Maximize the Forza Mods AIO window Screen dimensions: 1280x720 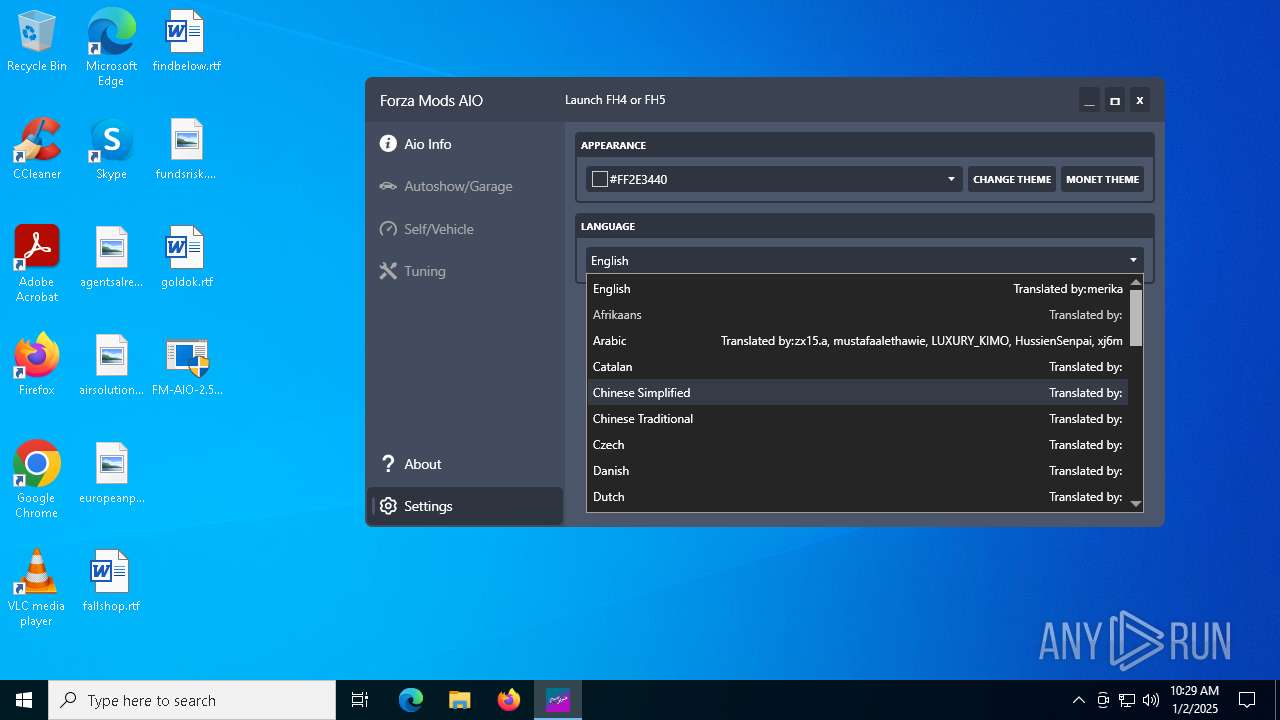point(1114,101)
